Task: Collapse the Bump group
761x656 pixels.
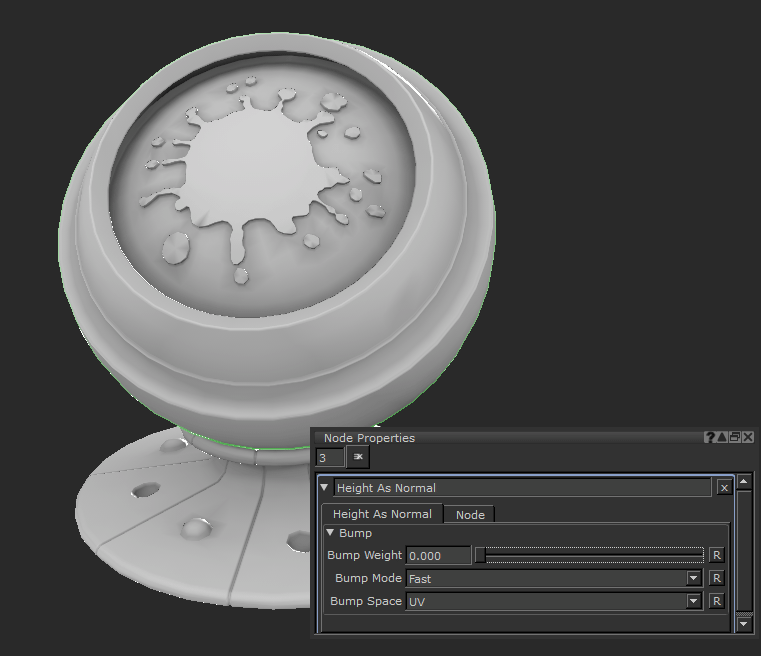Action: 331,533
